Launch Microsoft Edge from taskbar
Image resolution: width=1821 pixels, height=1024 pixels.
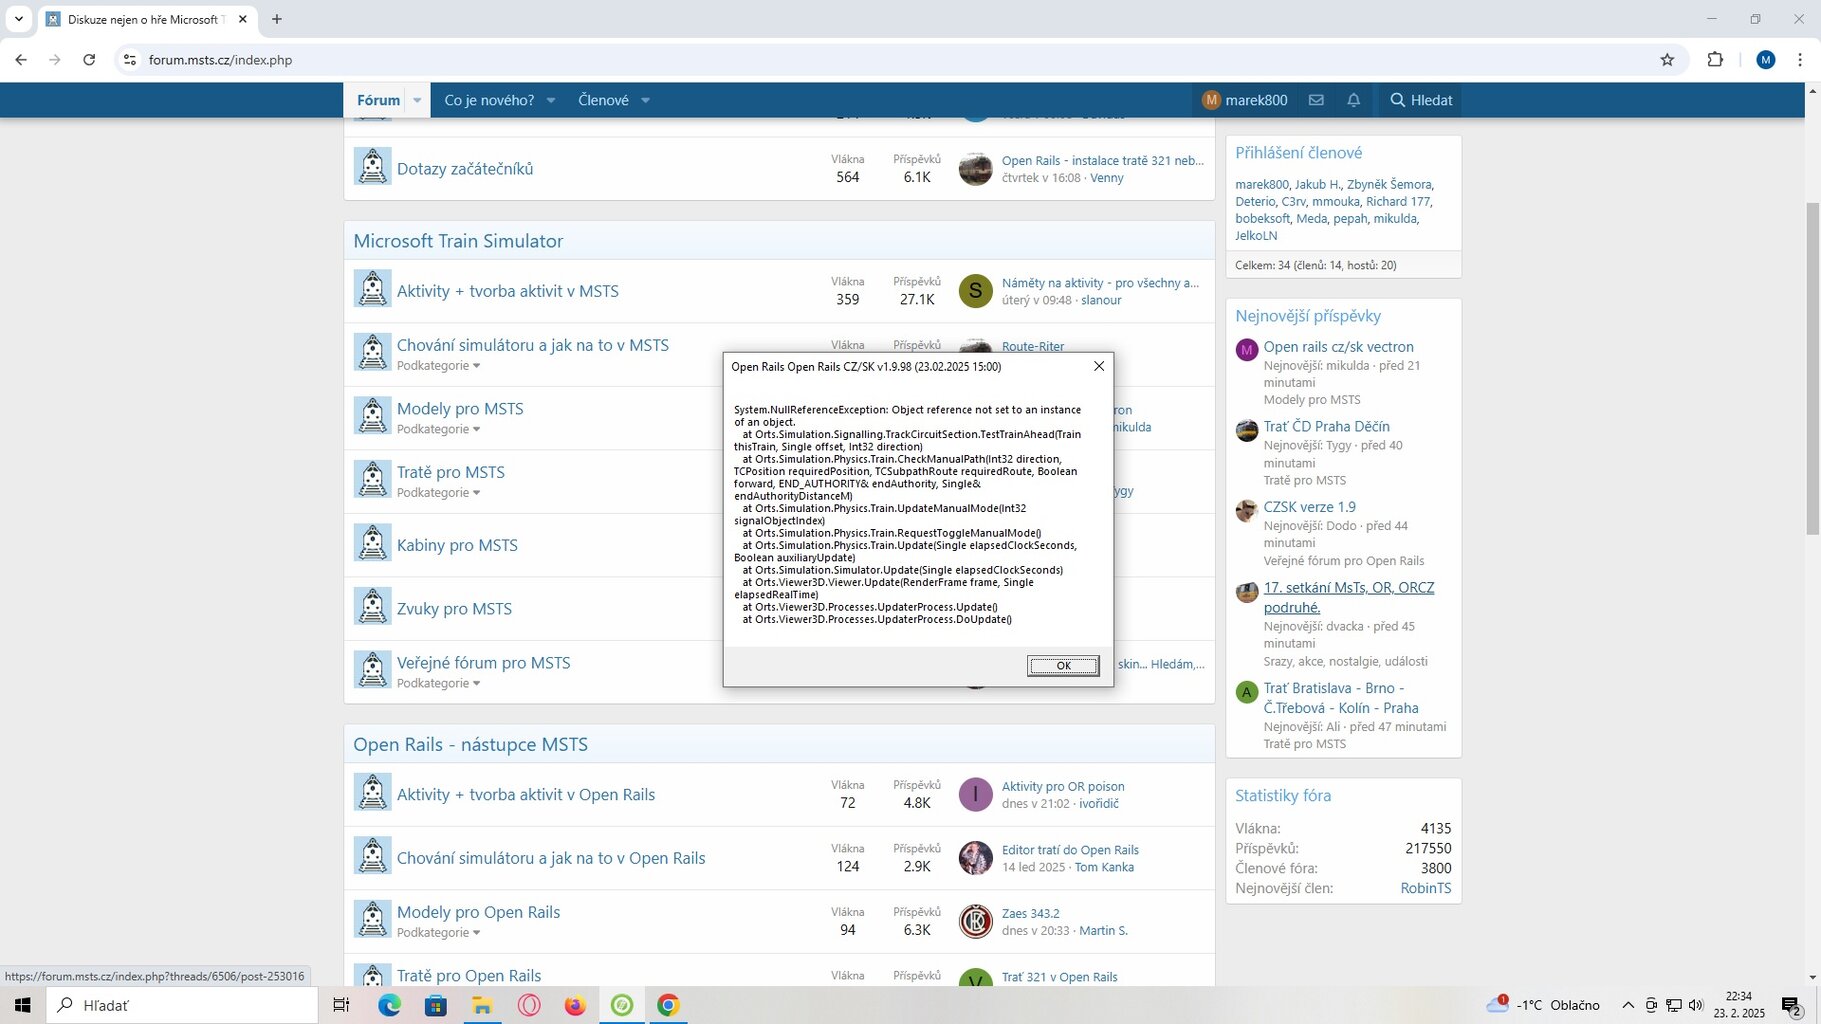tap(389, 1005)
